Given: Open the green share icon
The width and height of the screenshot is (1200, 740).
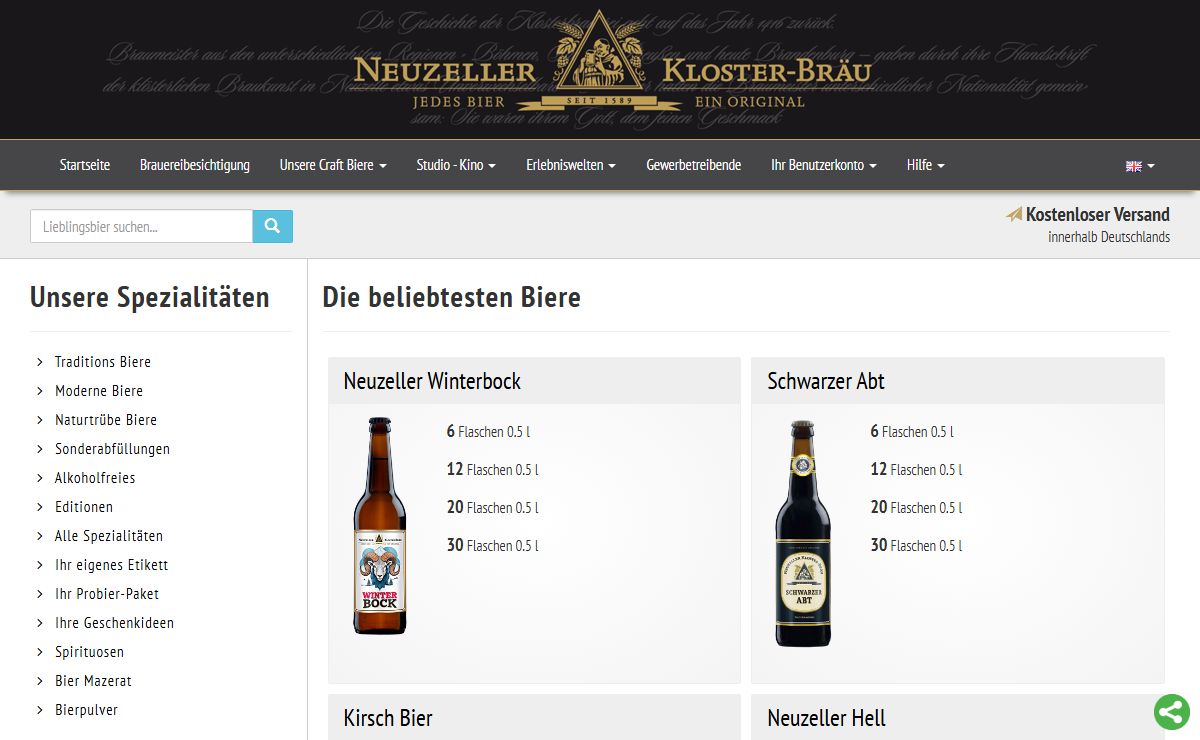Looking at the screenshot, I should pos(1171,712).
